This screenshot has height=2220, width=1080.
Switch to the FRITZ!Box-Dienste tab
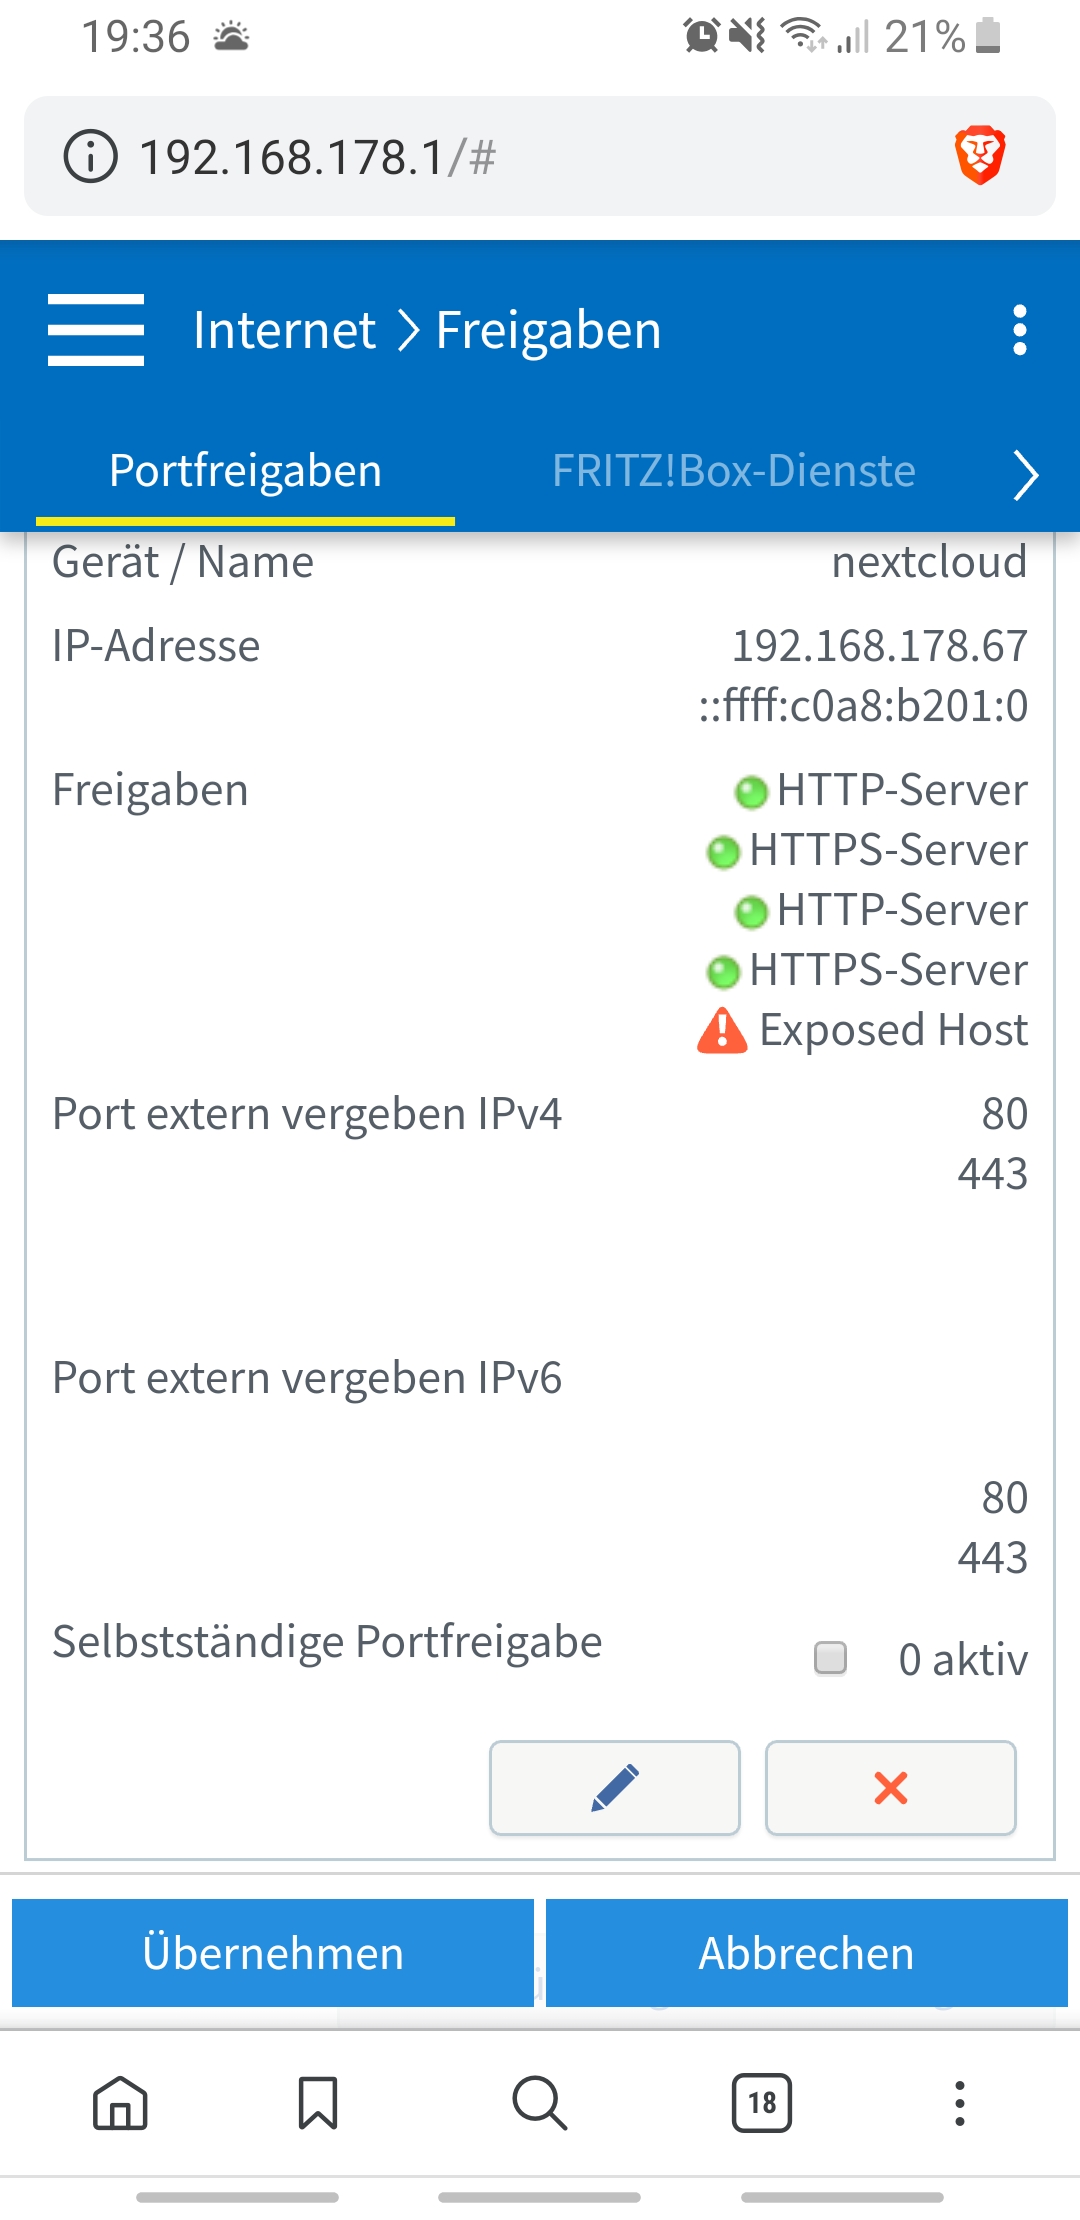coord(733,471)
